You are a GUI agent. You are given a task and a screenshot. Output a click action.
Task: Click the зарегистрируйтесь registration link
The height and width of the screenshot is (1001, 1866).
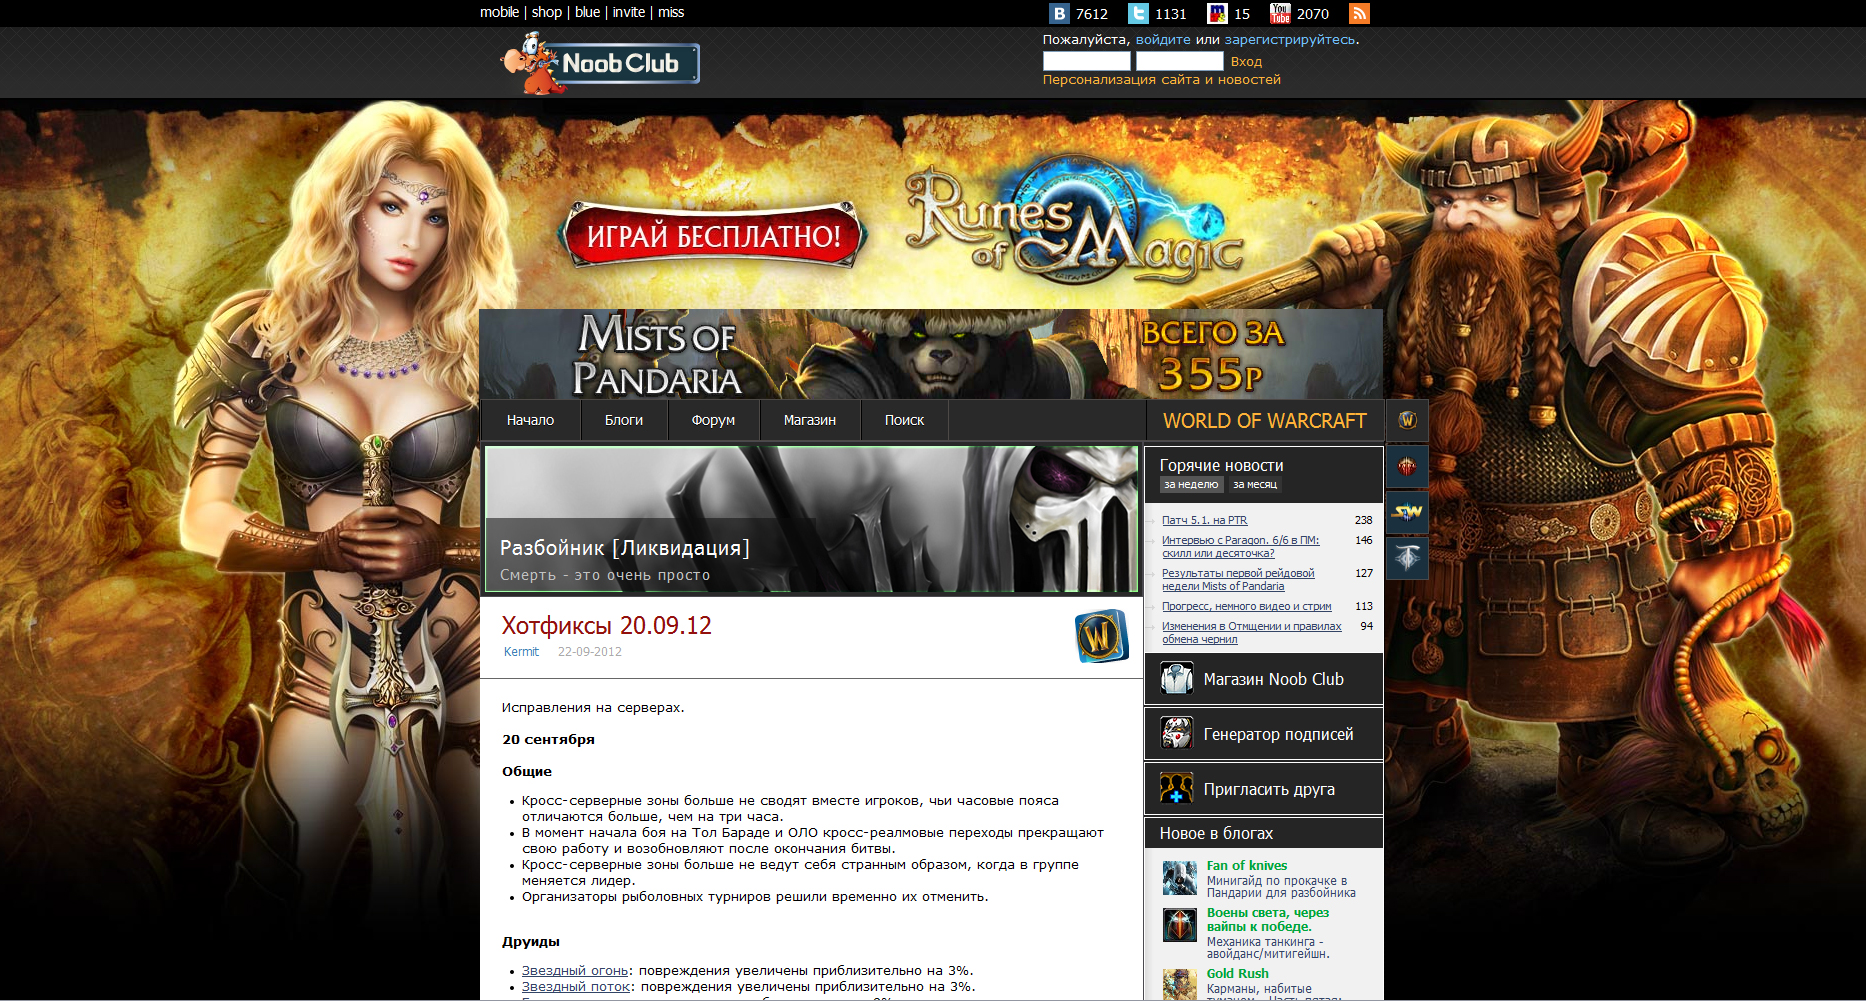(x=1290, y=40)
